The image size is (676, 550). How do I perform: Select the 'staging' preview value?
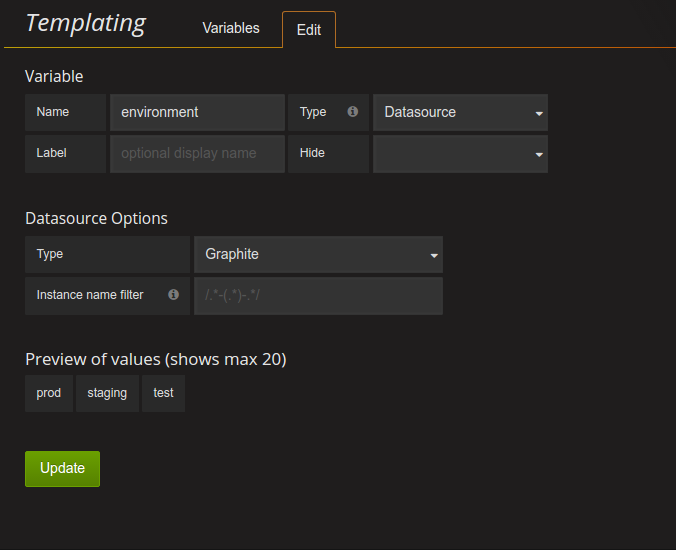click(x=107, y=393)
